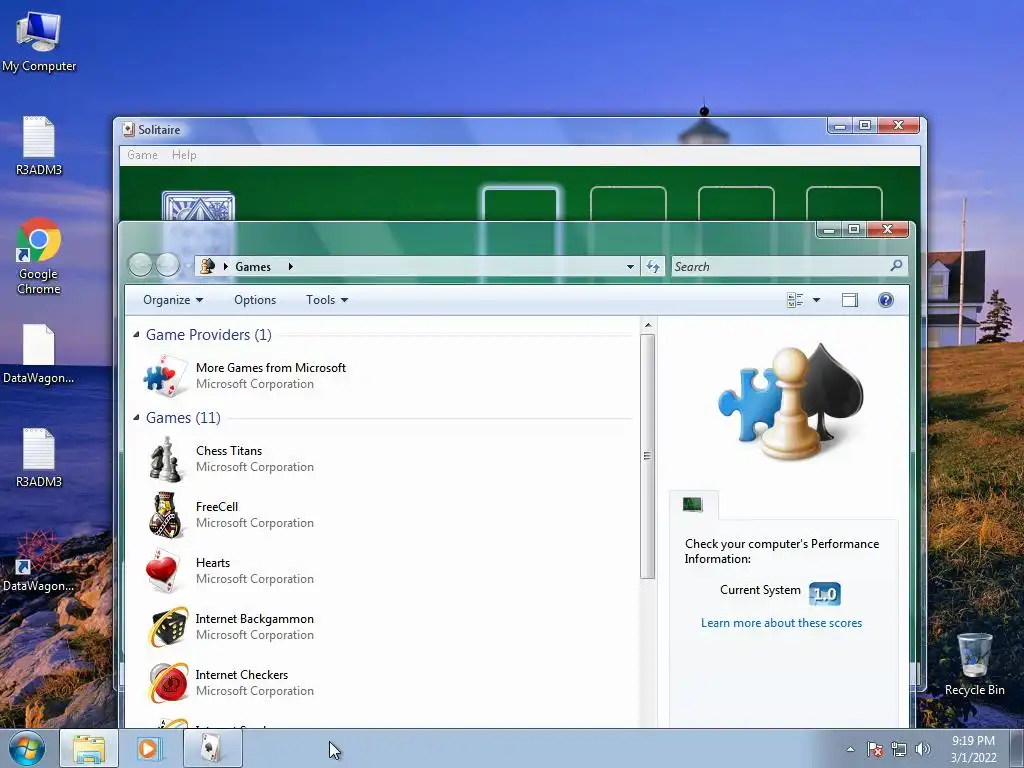
Task: Click the Show desktop strip at taskbar end
Action: pos(1017,748)
